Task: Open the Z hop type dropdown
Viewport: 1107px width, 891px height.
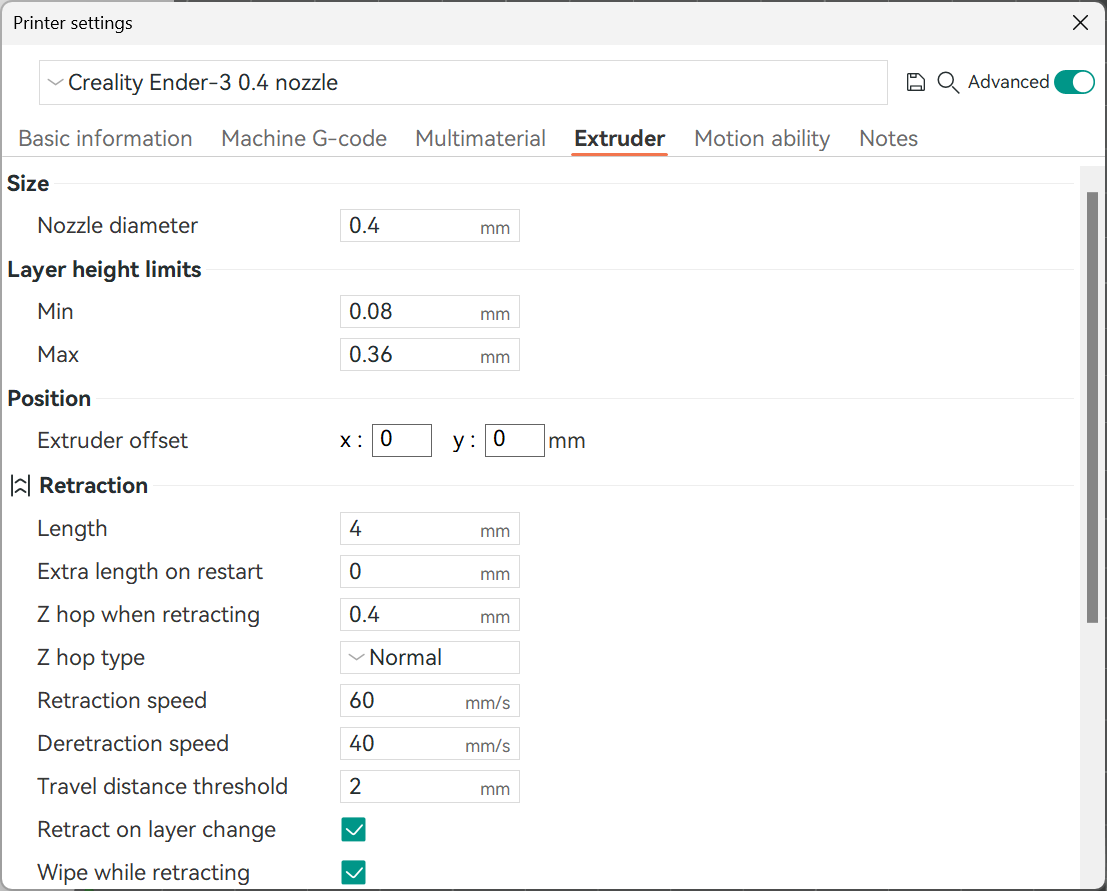Action: 430,657
